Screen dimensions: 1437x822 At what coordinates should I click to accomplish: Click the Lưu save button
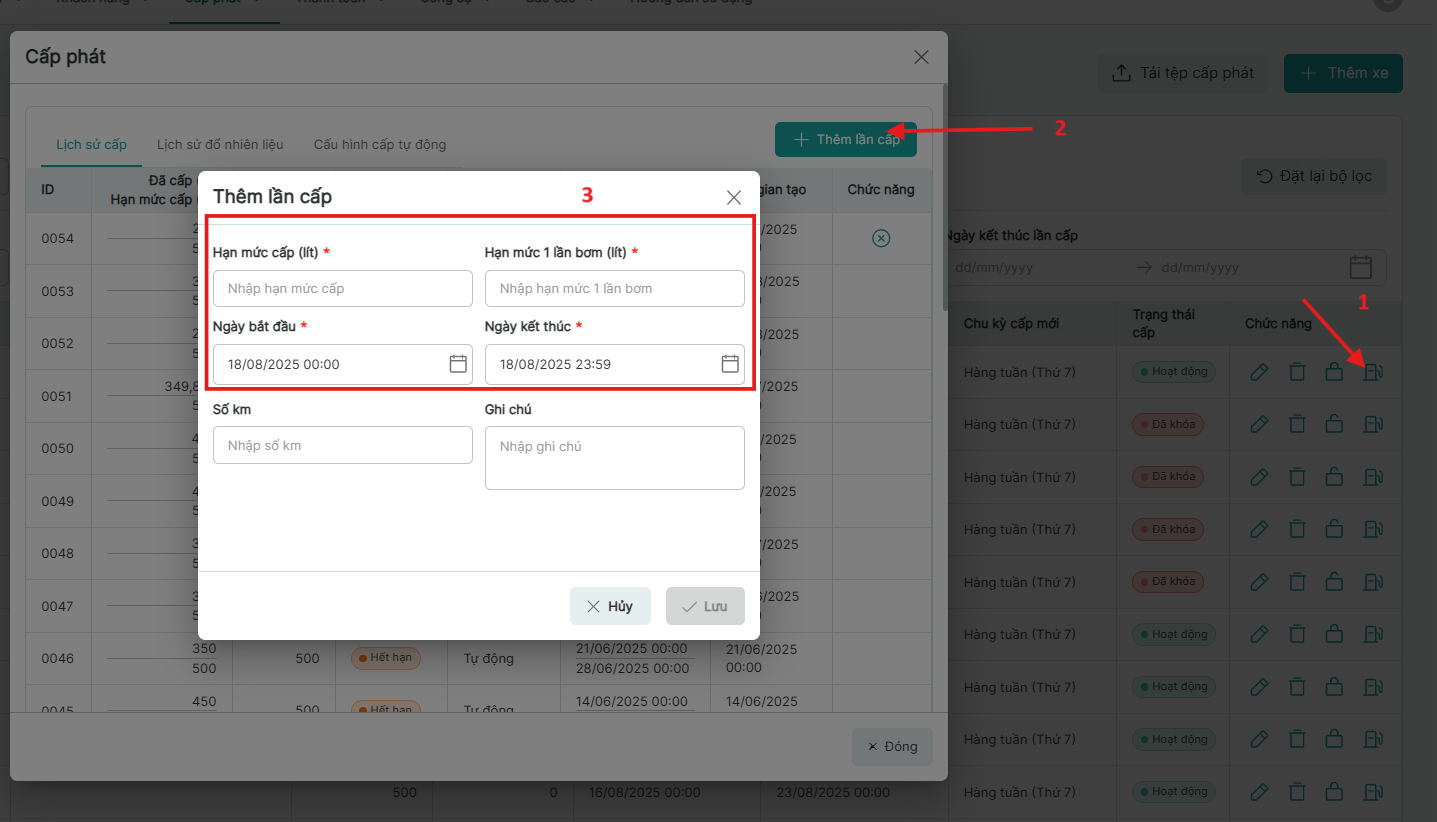point(705,606)
